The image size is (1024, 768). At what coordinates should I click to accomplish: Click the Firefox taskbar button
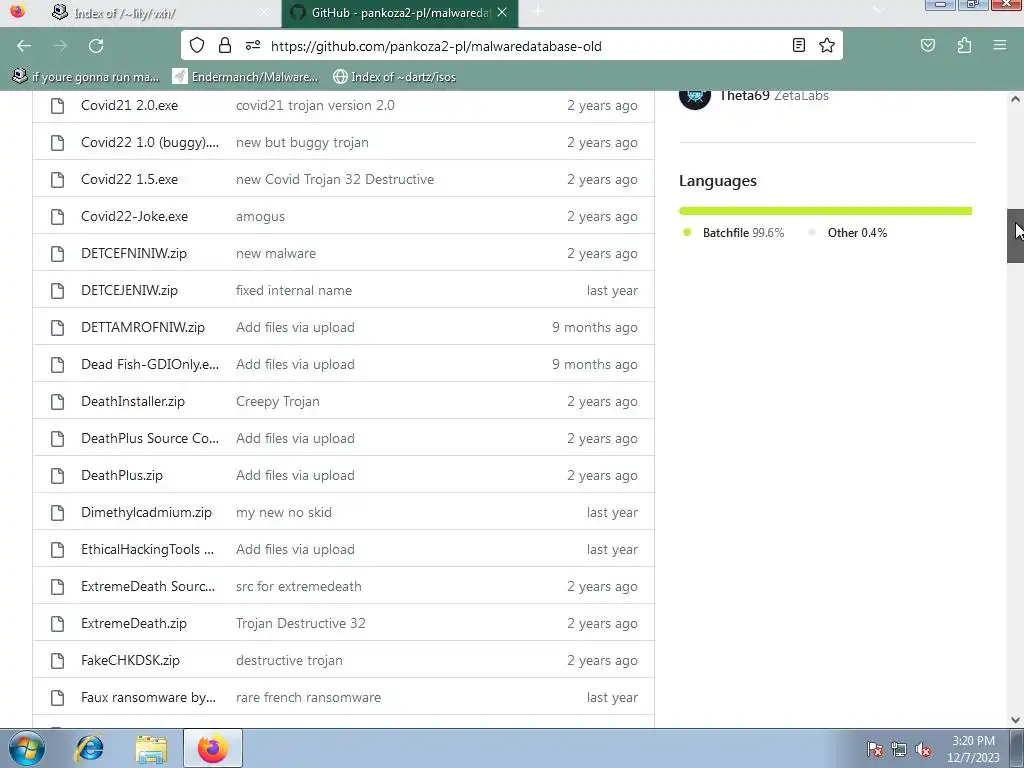point(213,748)
